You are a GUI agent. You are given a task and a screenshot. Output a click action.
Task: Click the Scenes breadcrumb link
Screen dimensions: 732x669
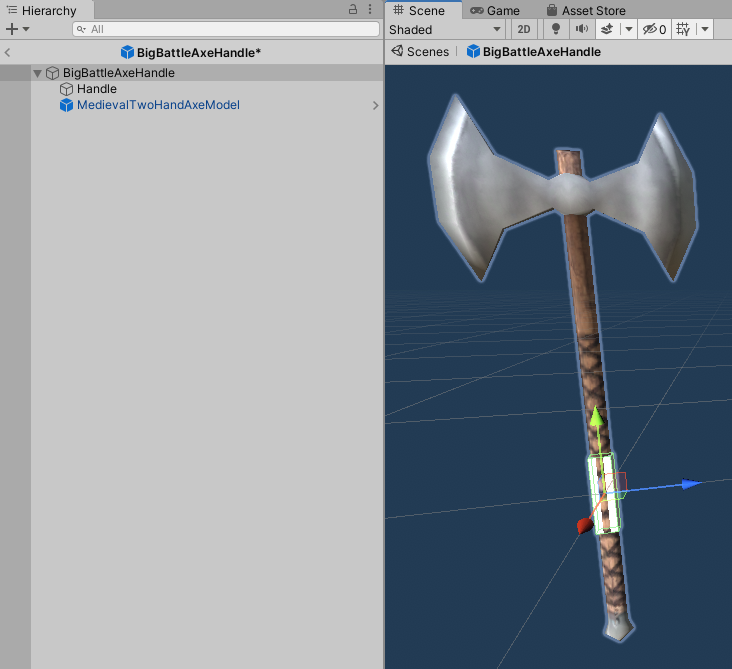(420, 52)
